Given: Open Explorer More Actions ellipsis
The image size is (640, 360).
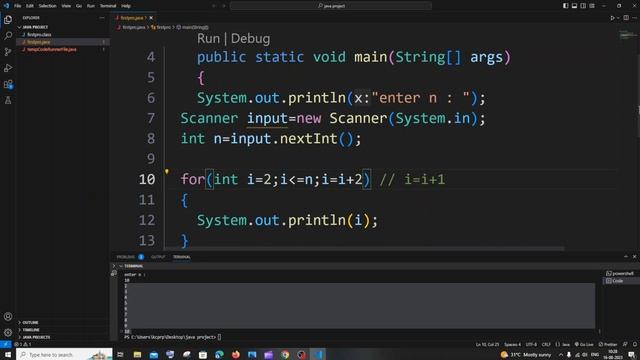Looking at the screenshot, I should (x=102, y=18).
